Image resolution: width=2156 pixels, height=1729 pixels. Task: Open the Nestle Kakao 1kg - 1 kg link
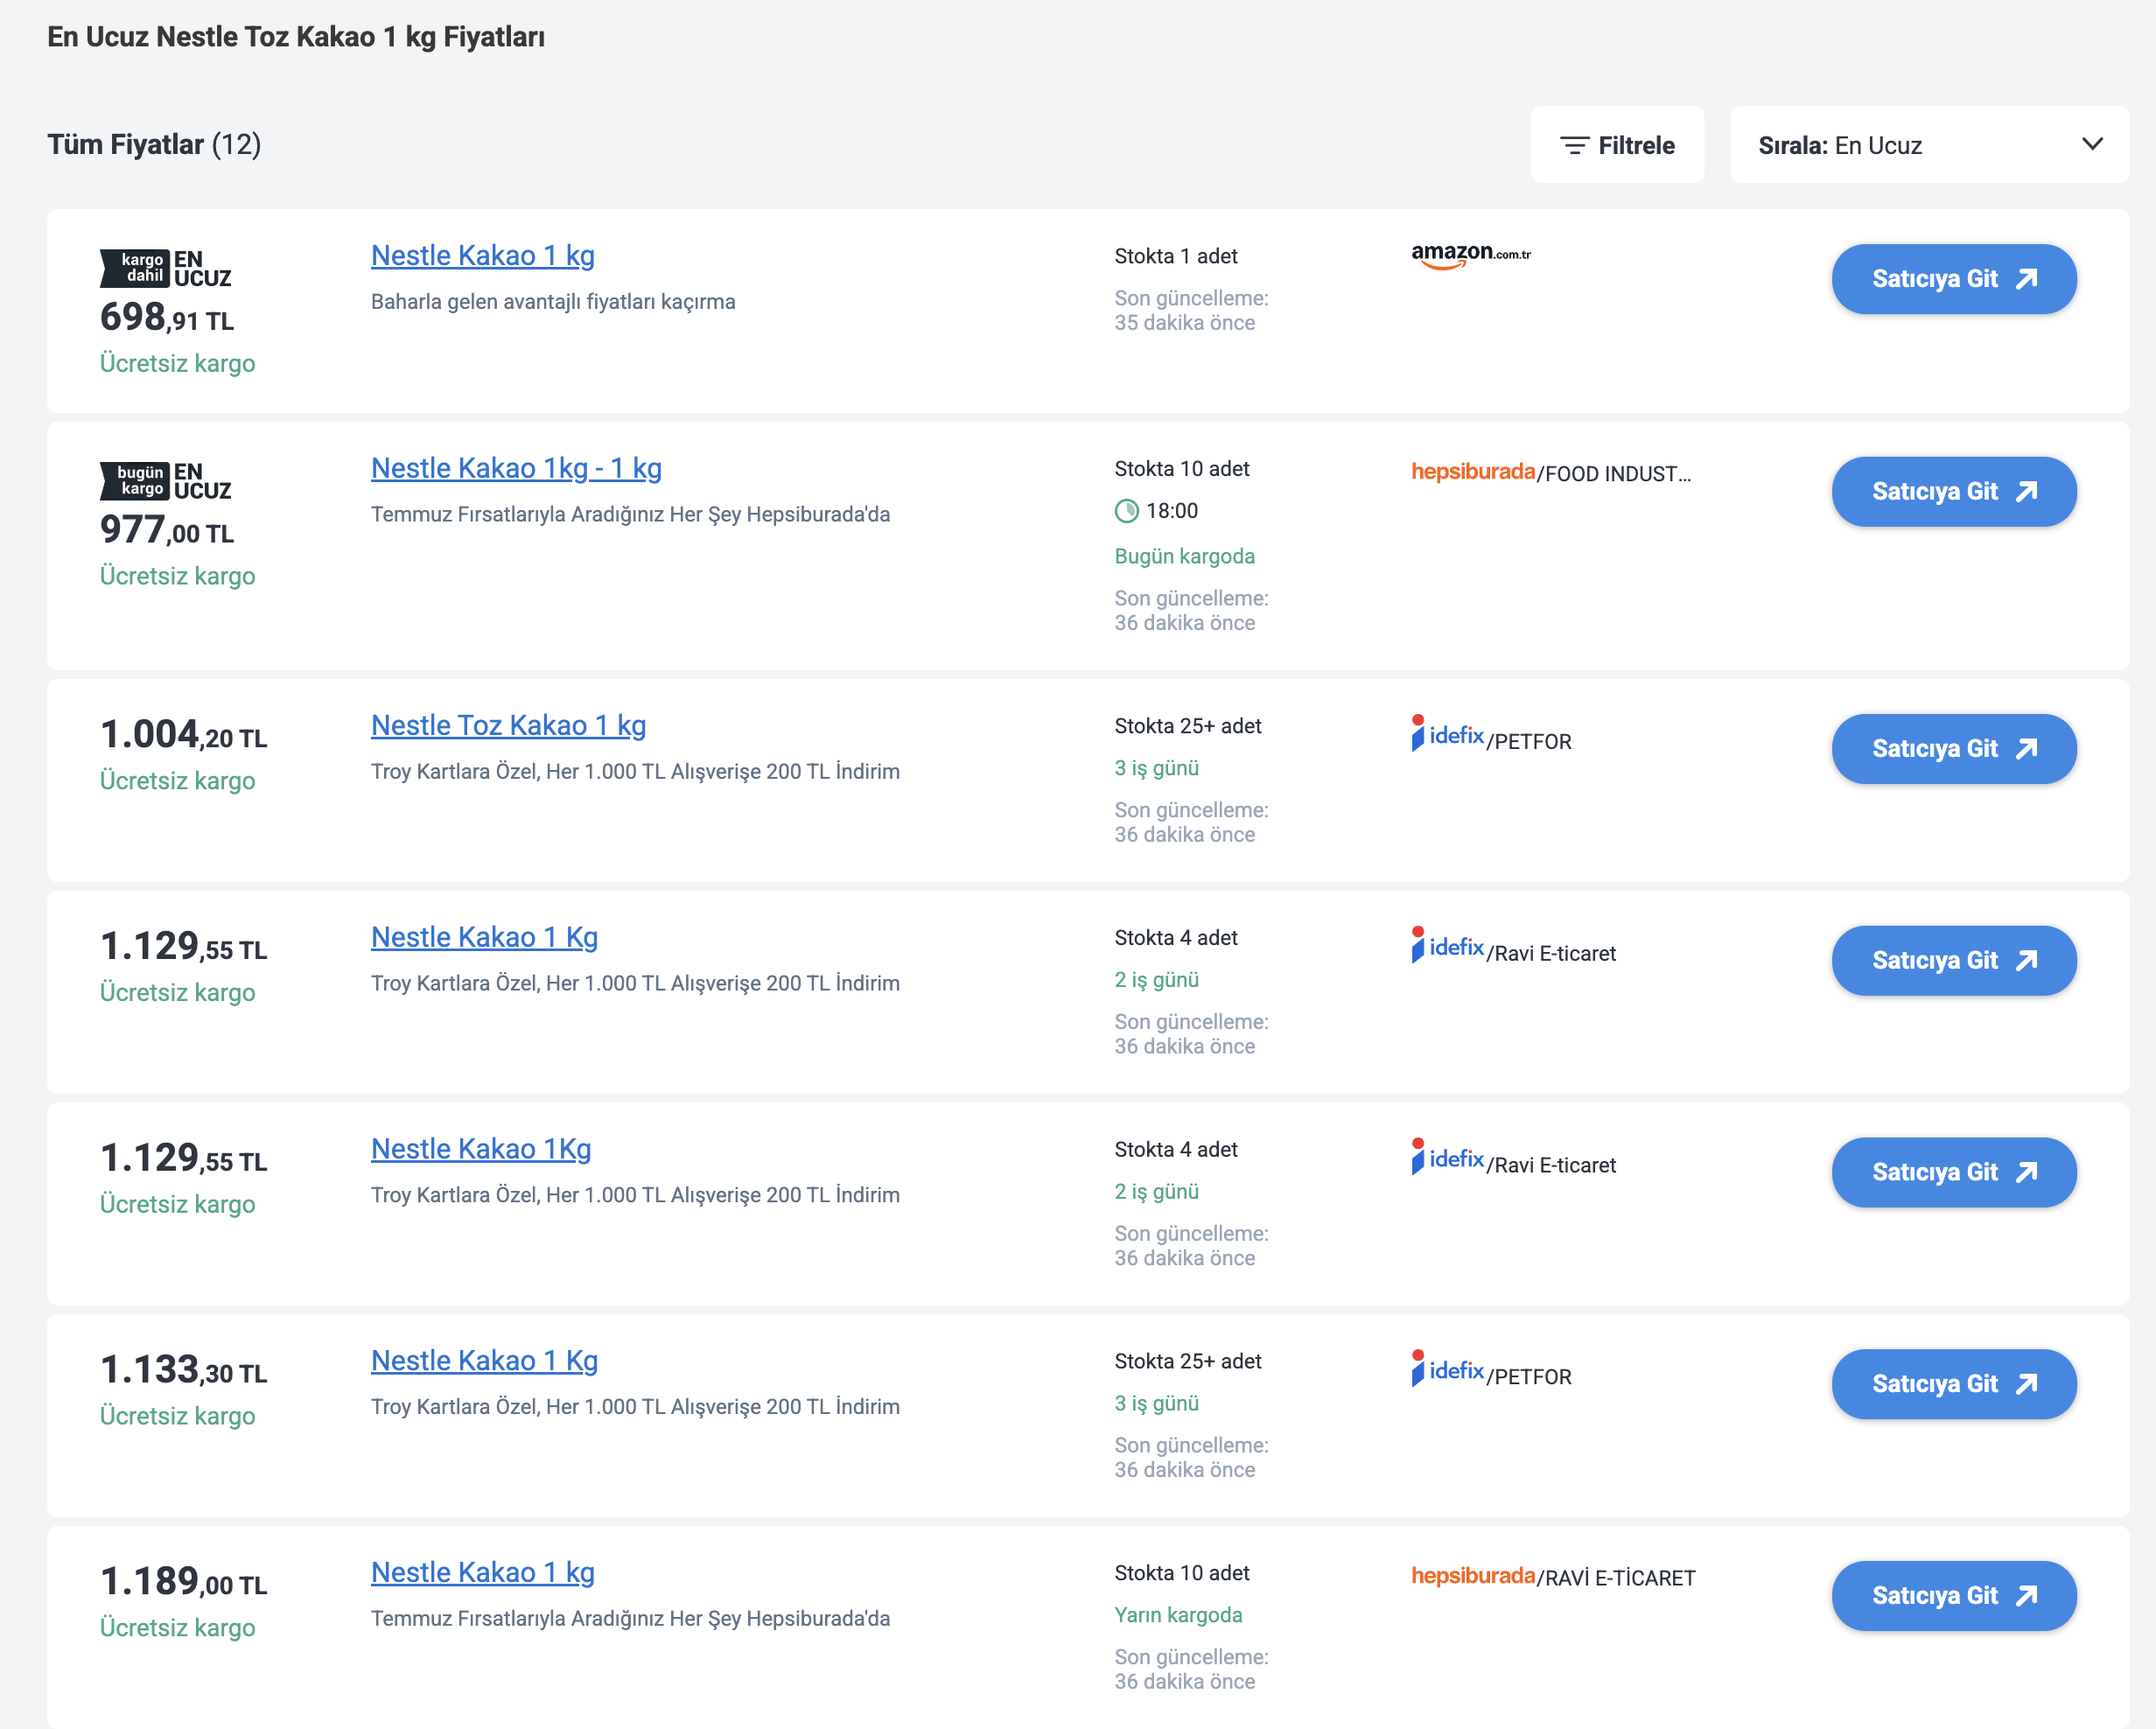516,468
